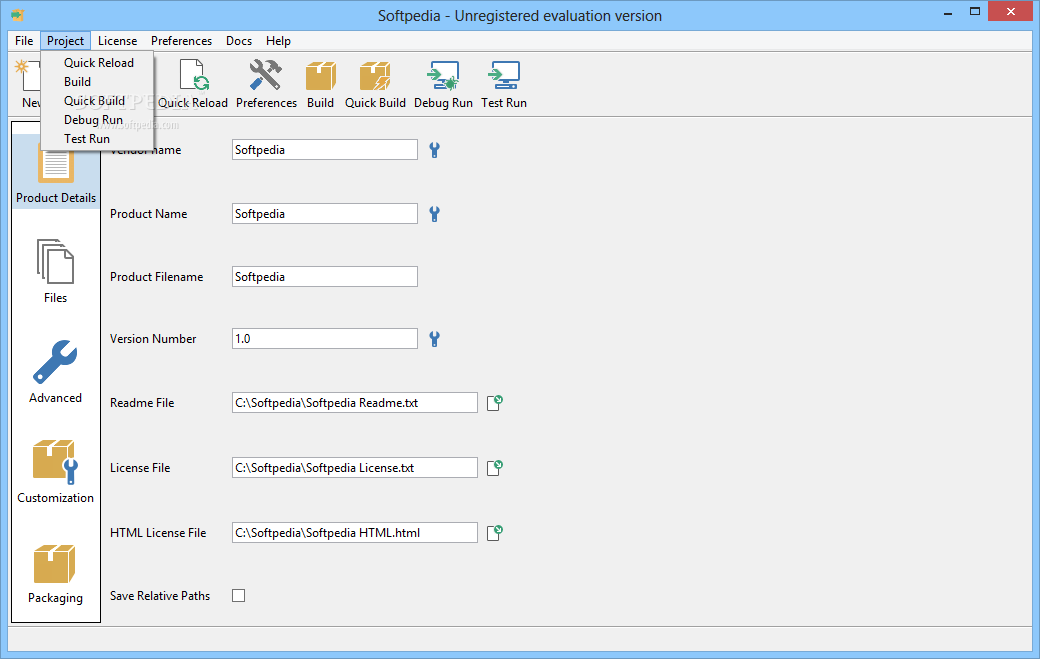Click into the Product Name field
Image resolution: width=1040 pixels, height=659 pixels.
click(x=325, y=213)
